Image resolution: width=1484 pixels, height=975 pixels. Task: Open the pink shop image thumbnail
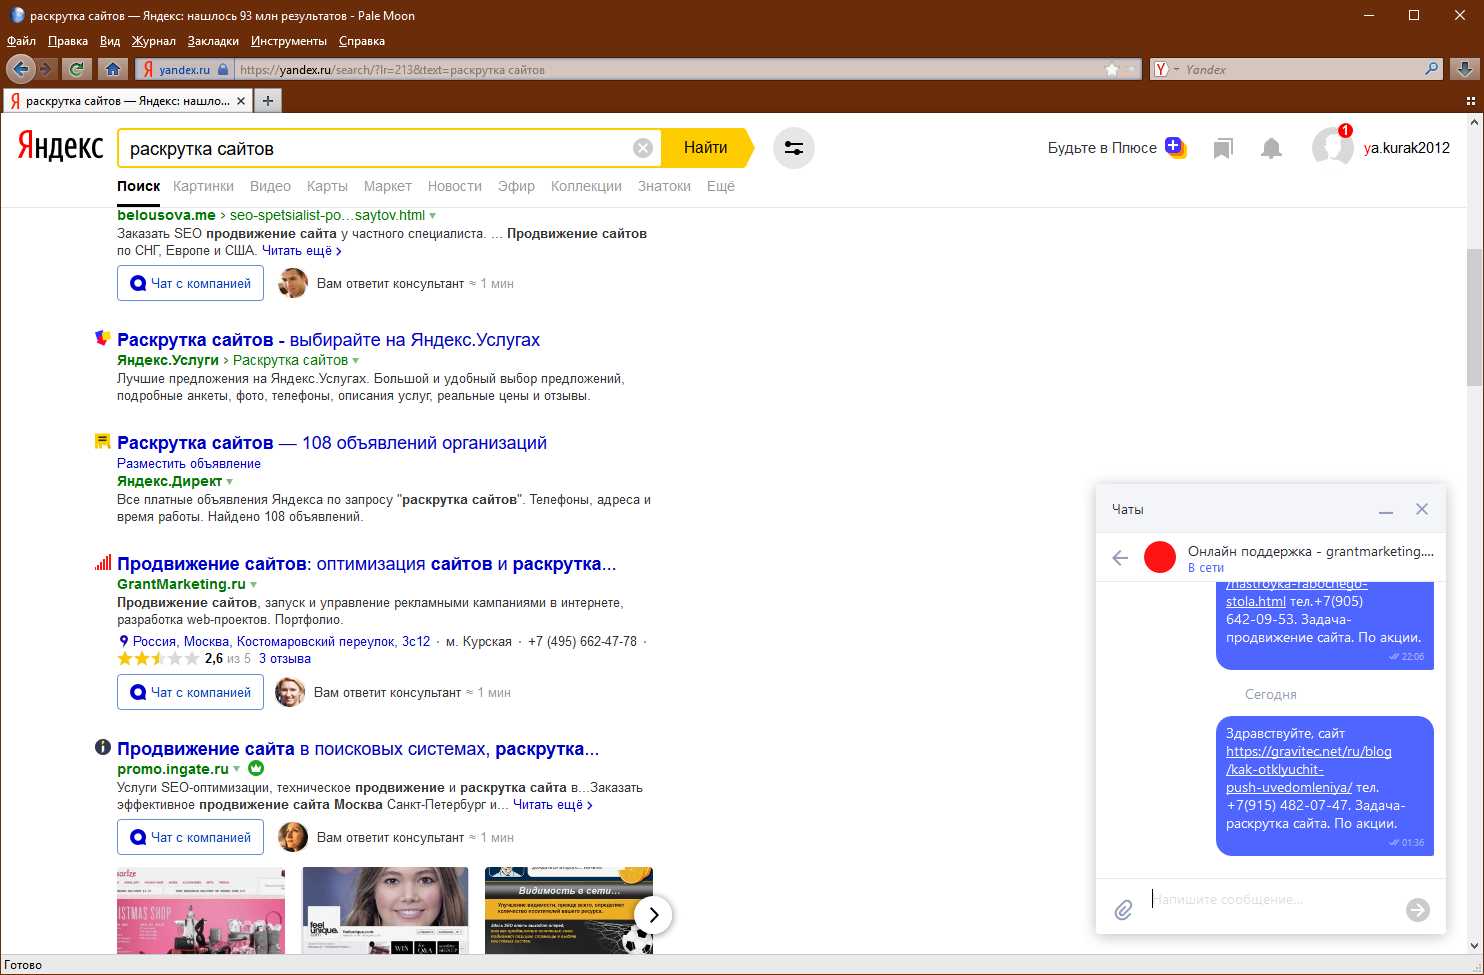201,910
